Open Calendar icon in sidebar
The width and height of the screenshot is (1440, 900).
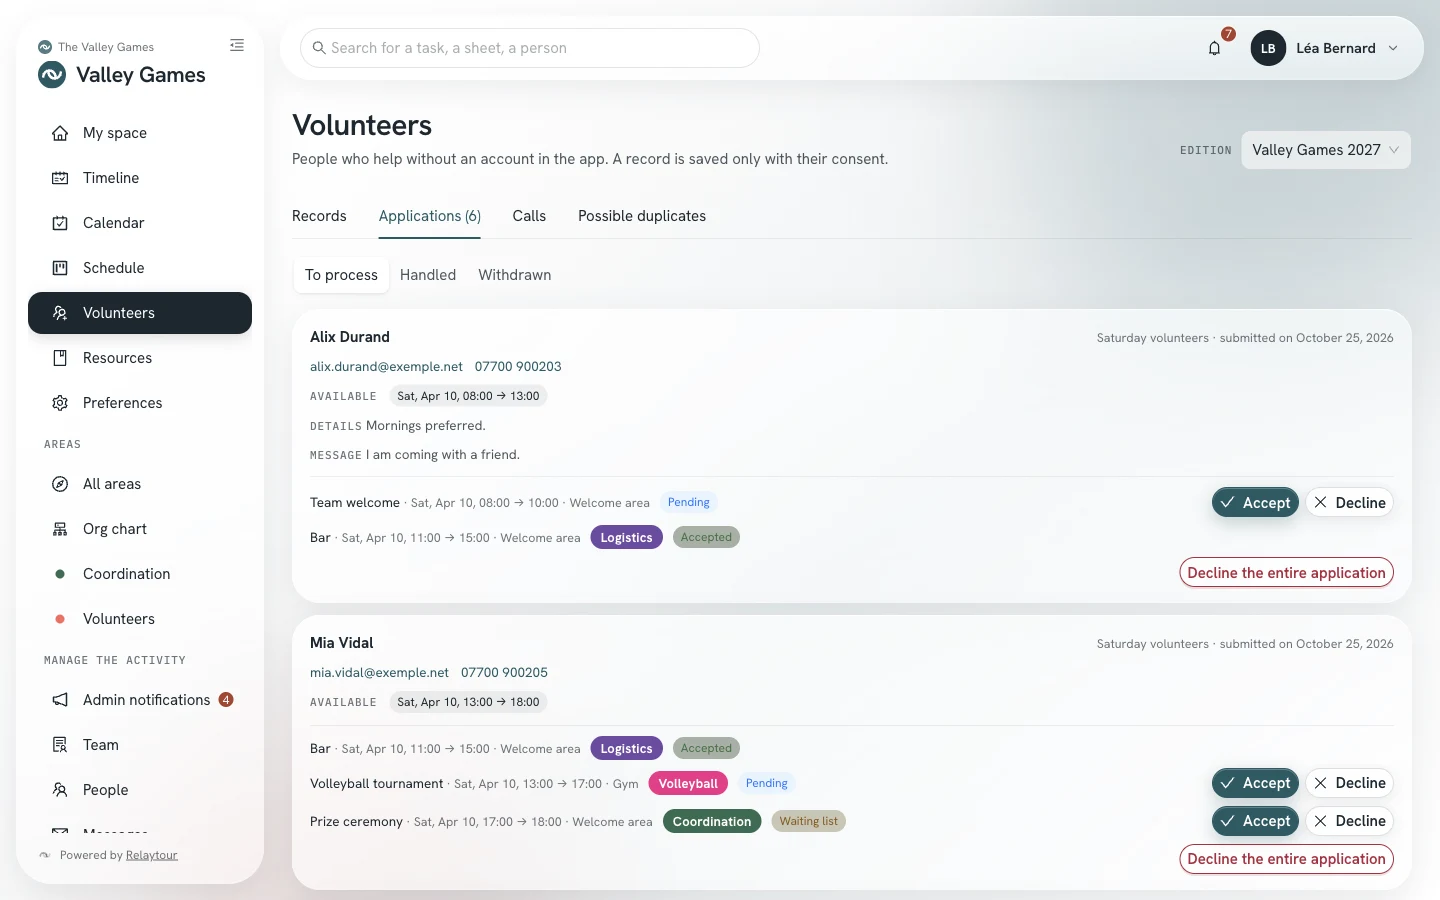60,223
